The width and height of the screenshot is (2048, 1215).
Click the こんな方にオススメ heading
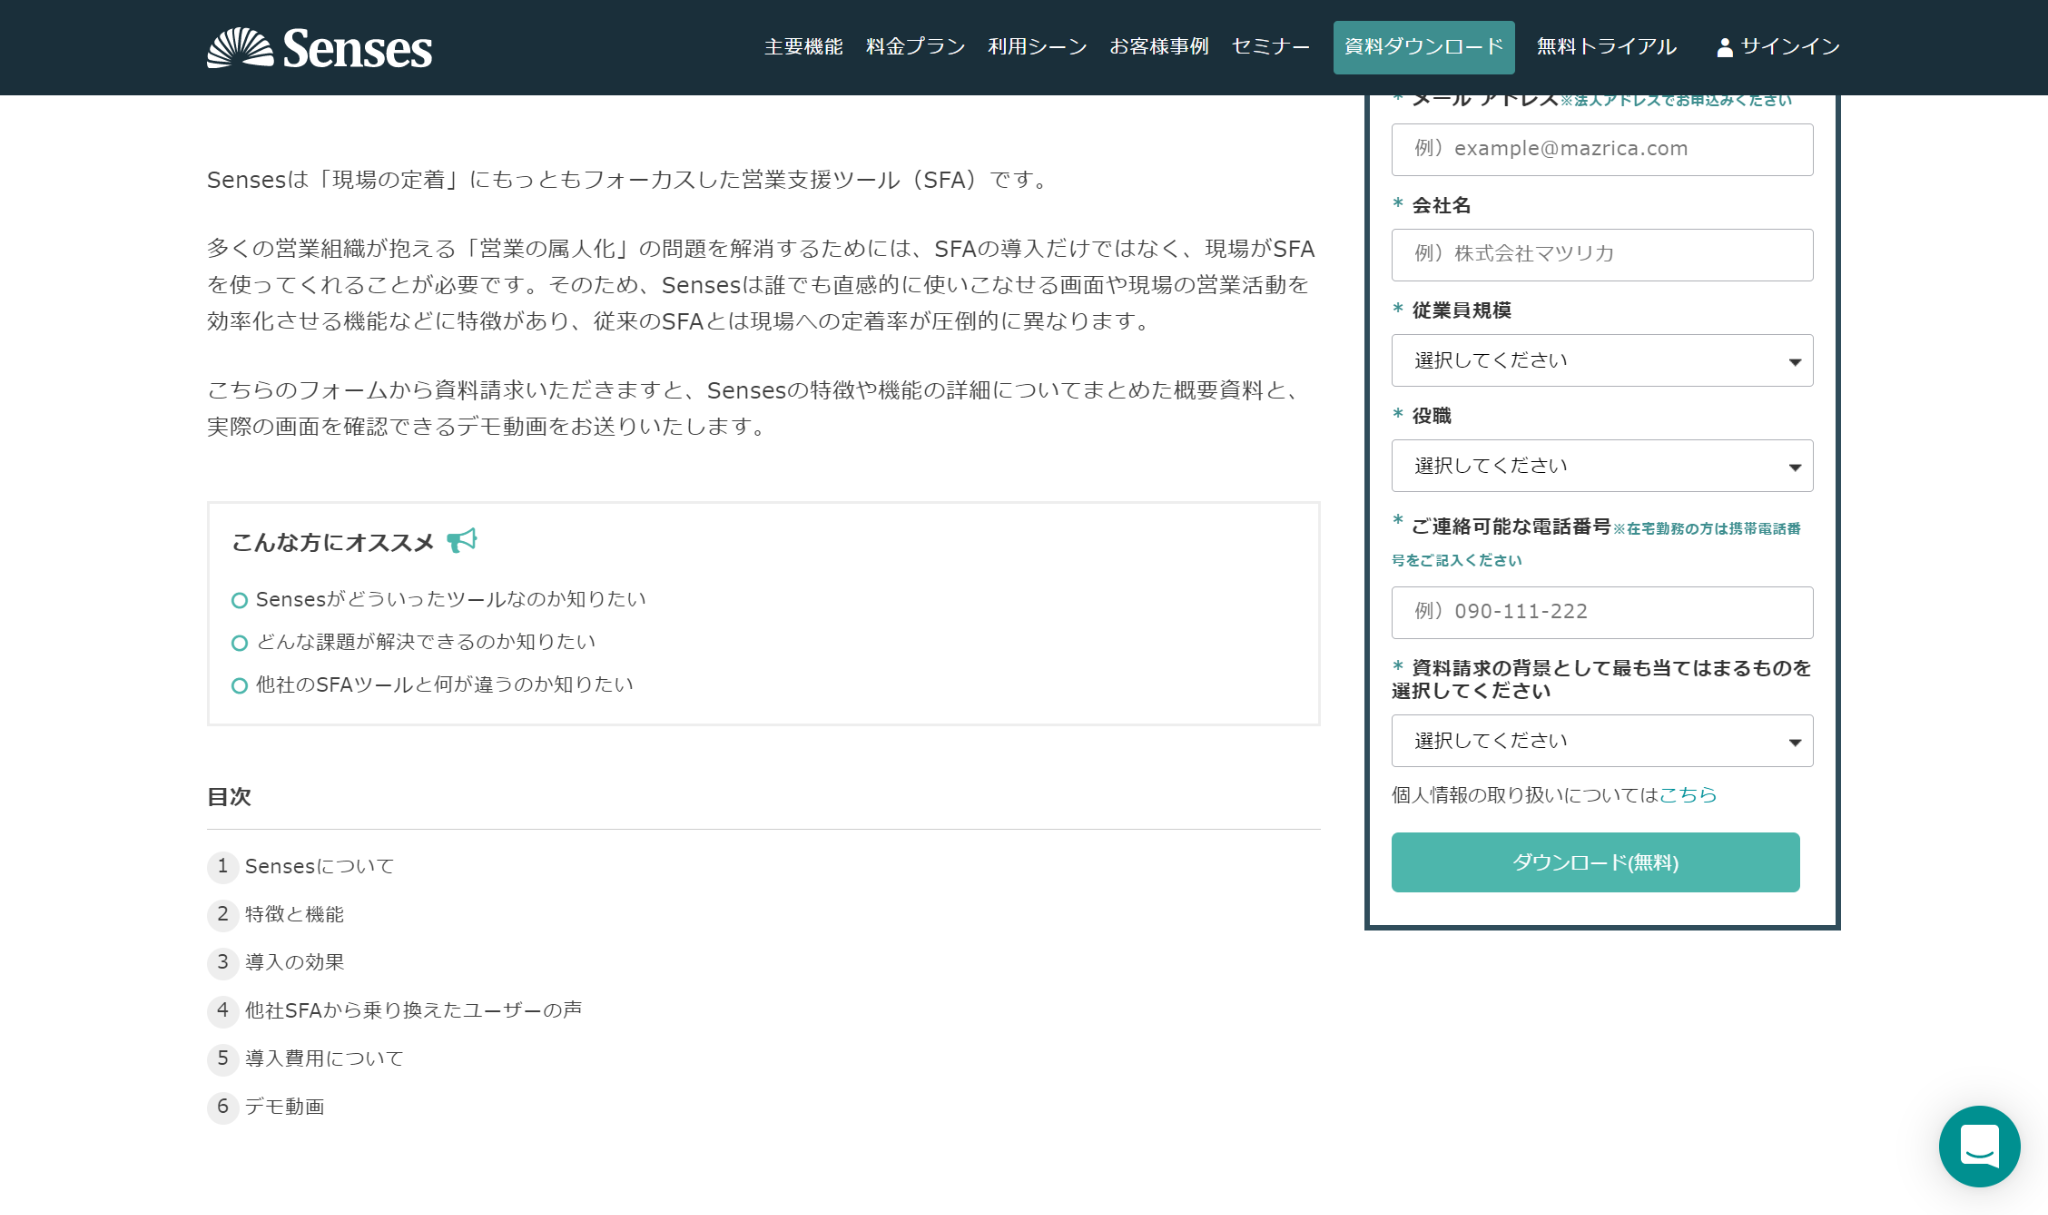[x=333, y=542]
